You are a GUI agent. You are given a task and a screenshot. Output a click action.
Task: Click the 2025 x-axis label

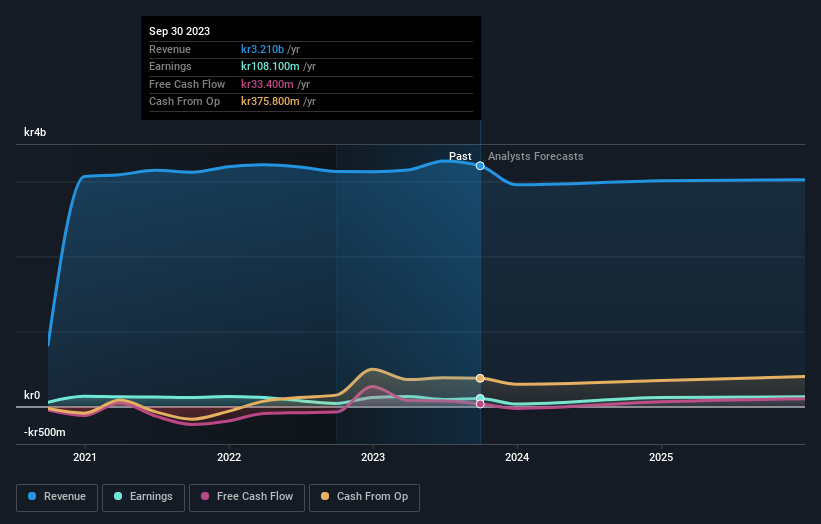click(x=661, y=458)
